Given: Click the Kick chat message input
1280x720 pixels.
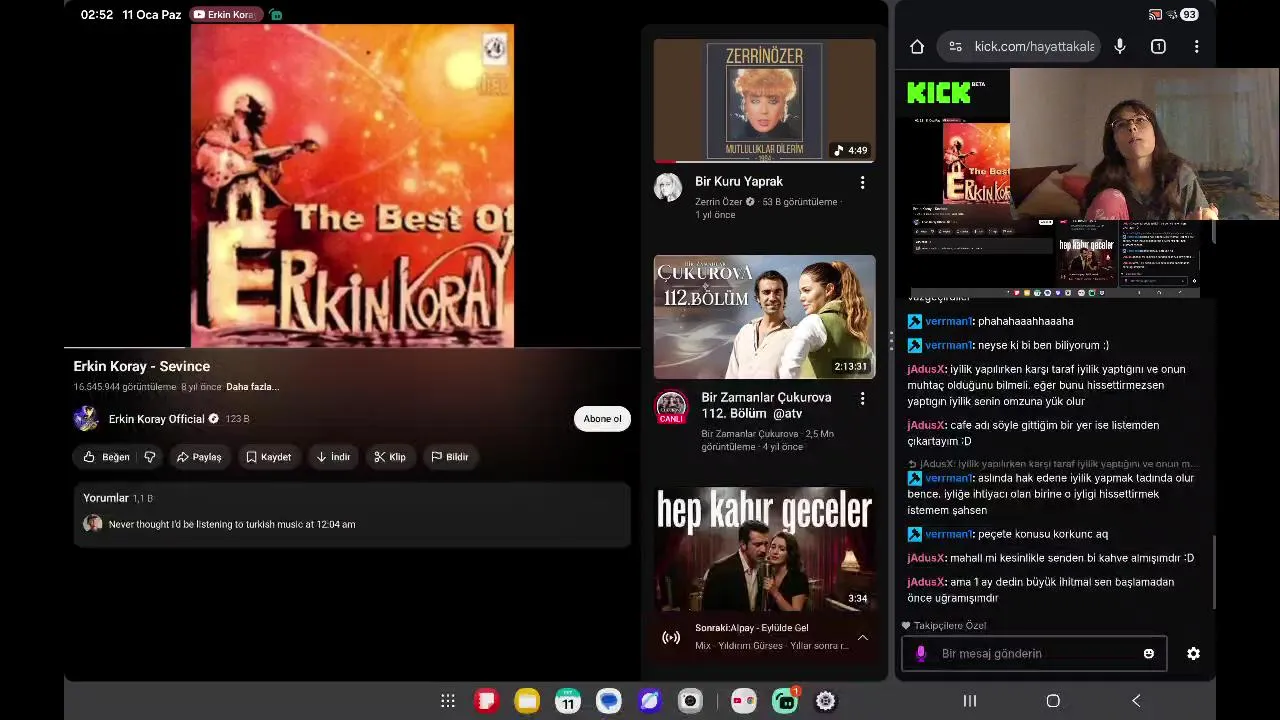Looking at the screenshot, I should pos(1035,654).
